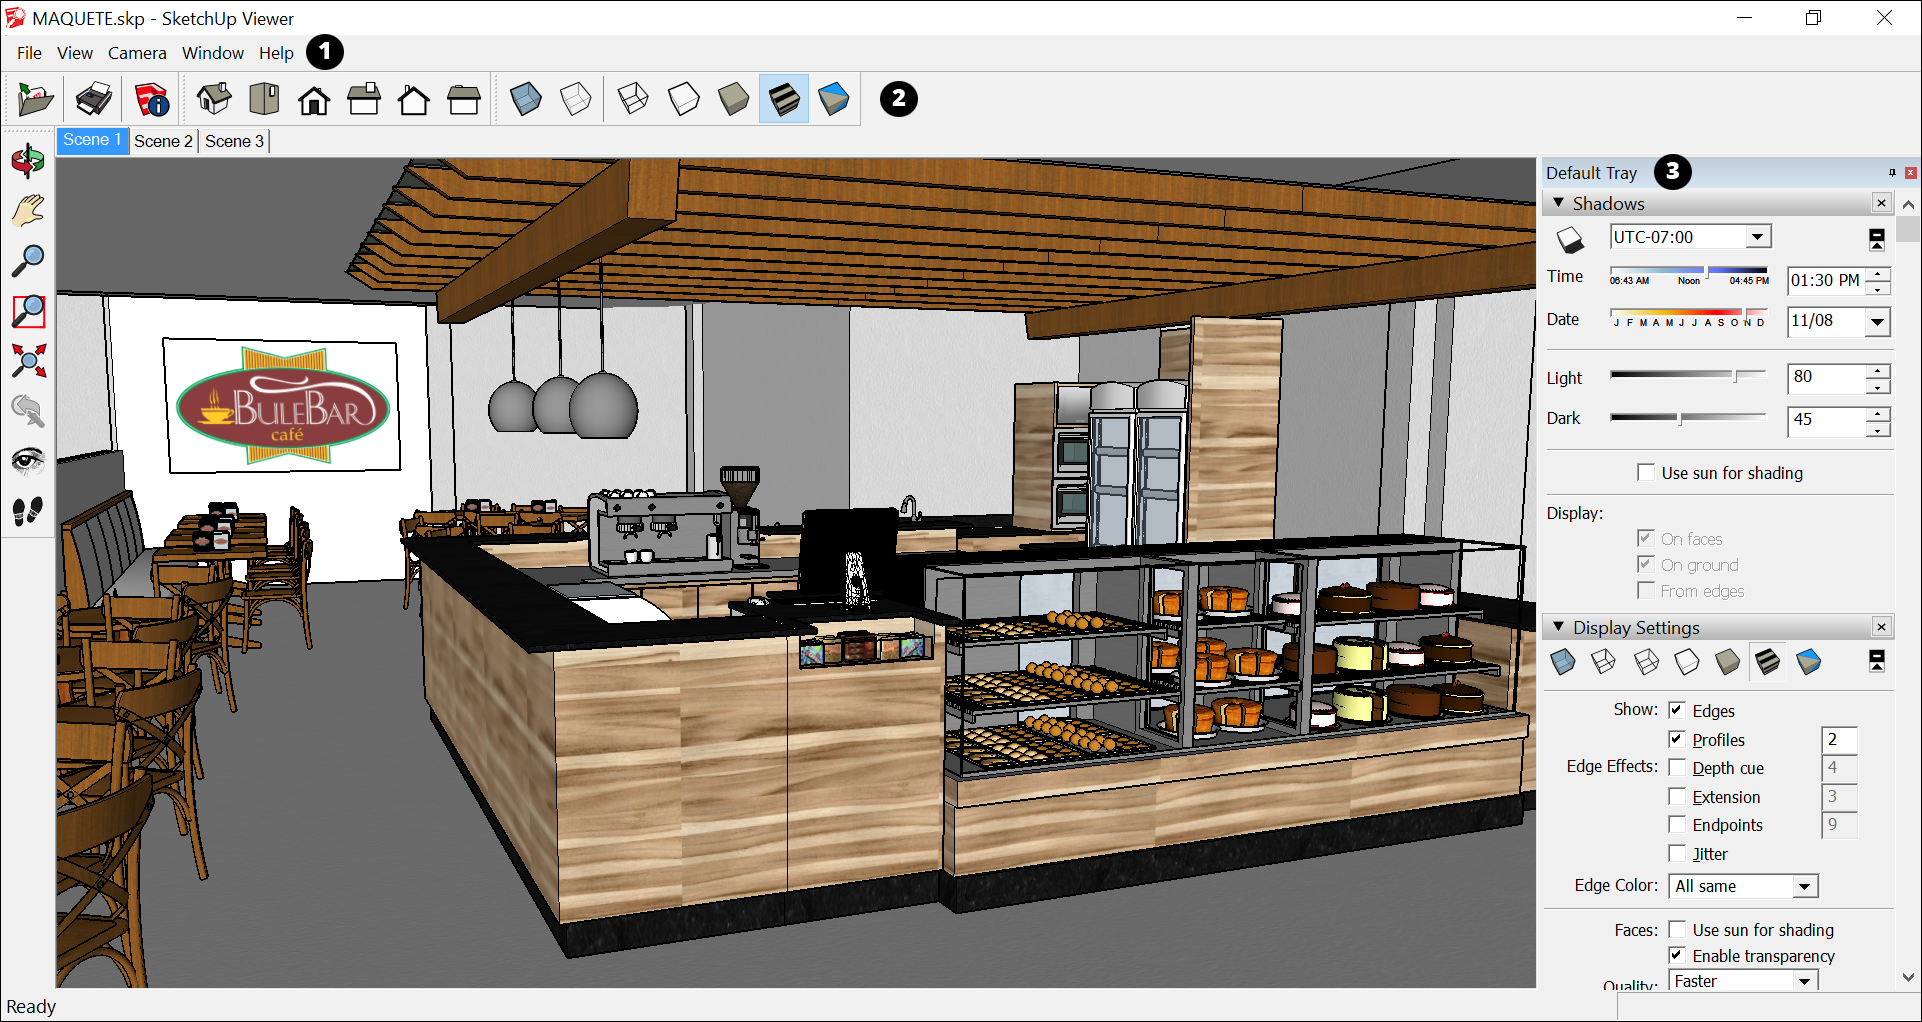This screenshot has width=1922, height=1022.
Task: Select the Zoom Window tool
Action: point(28,312)
